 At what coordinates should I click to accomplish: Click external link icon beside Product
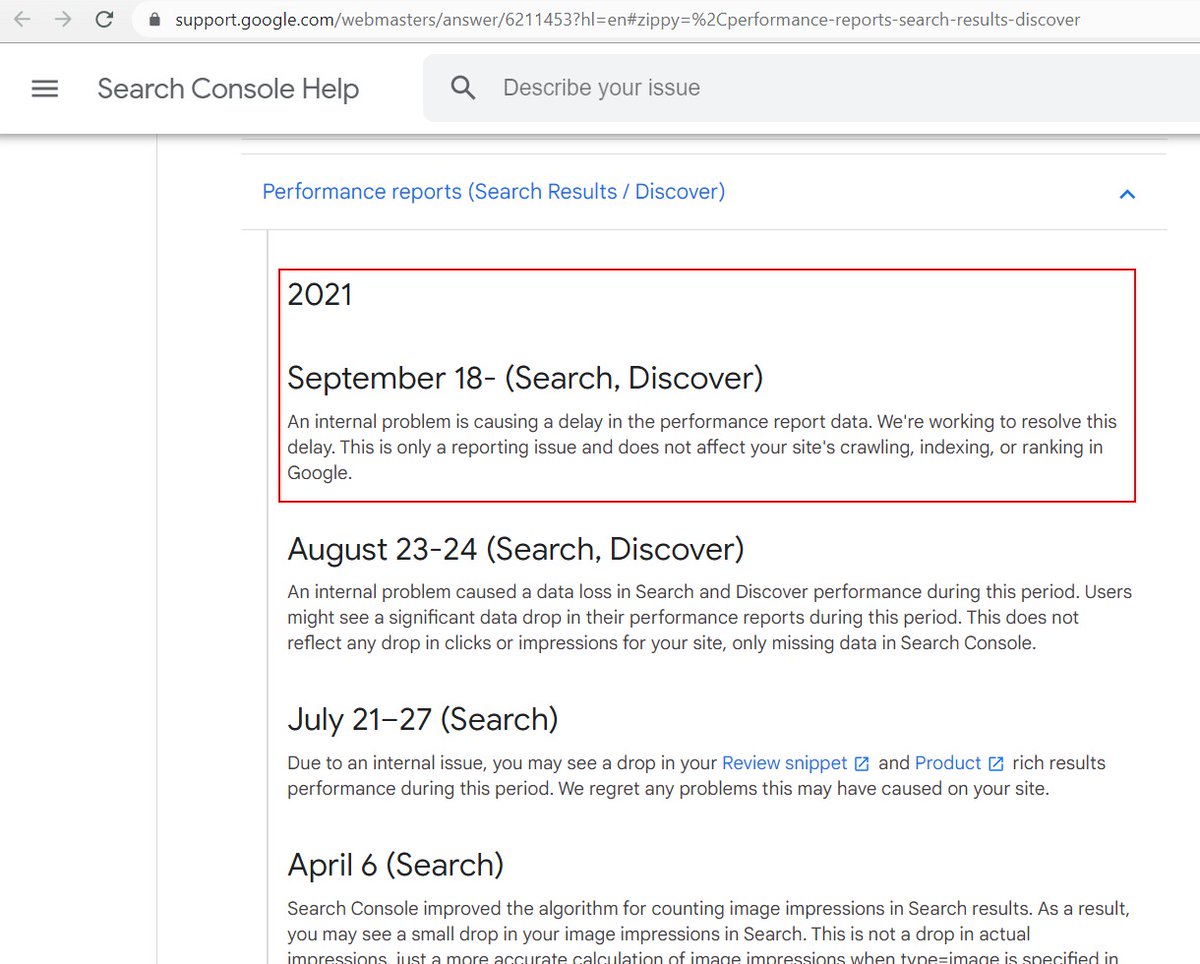(x=996, y=764)
